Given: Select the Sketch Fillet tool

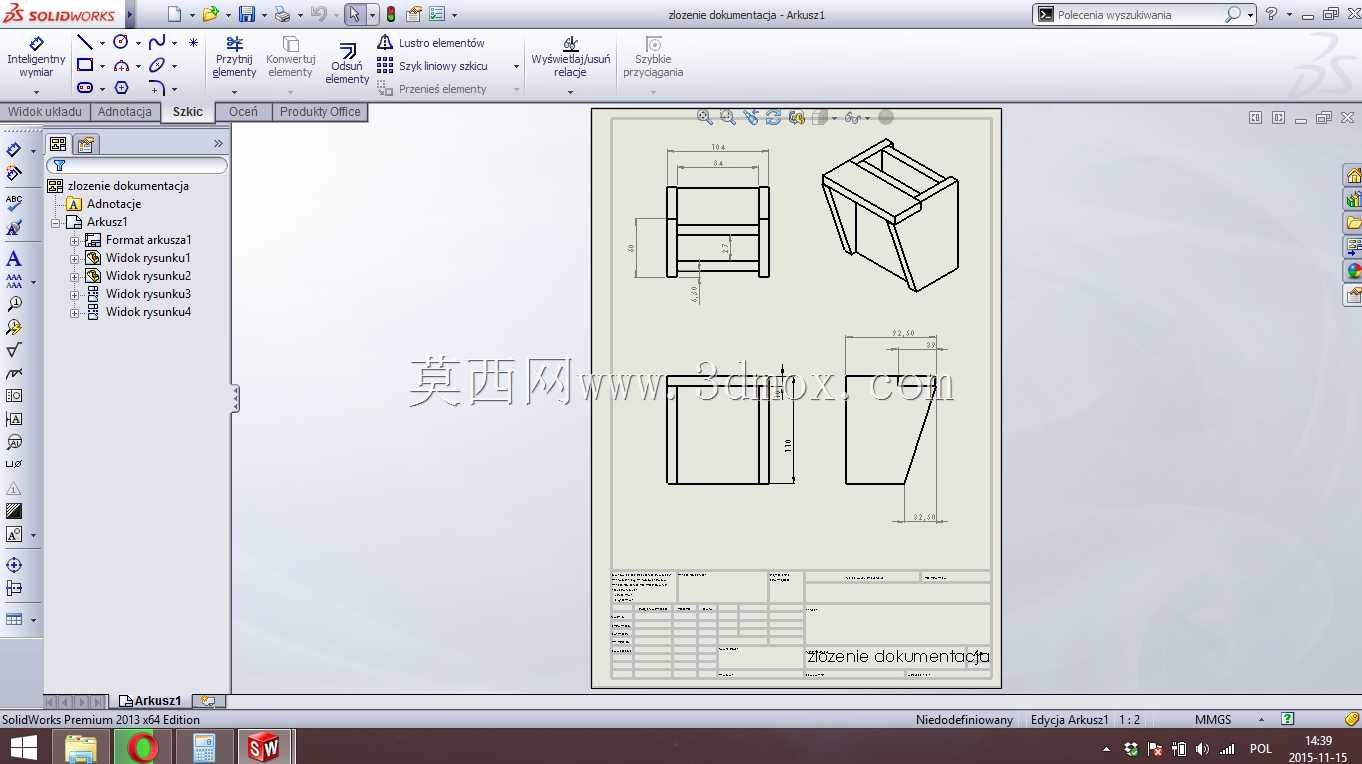Looking at the screenshot, I should click(x=157, y=88).
